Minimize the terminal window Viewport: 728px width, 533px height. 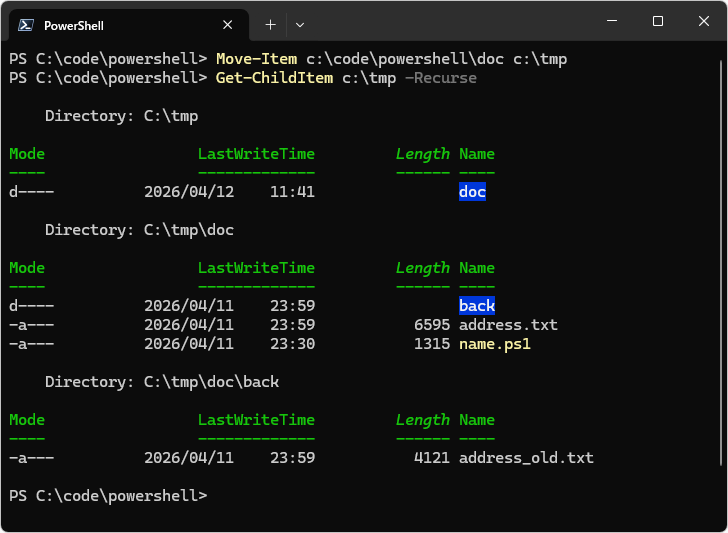click(612, 21)
